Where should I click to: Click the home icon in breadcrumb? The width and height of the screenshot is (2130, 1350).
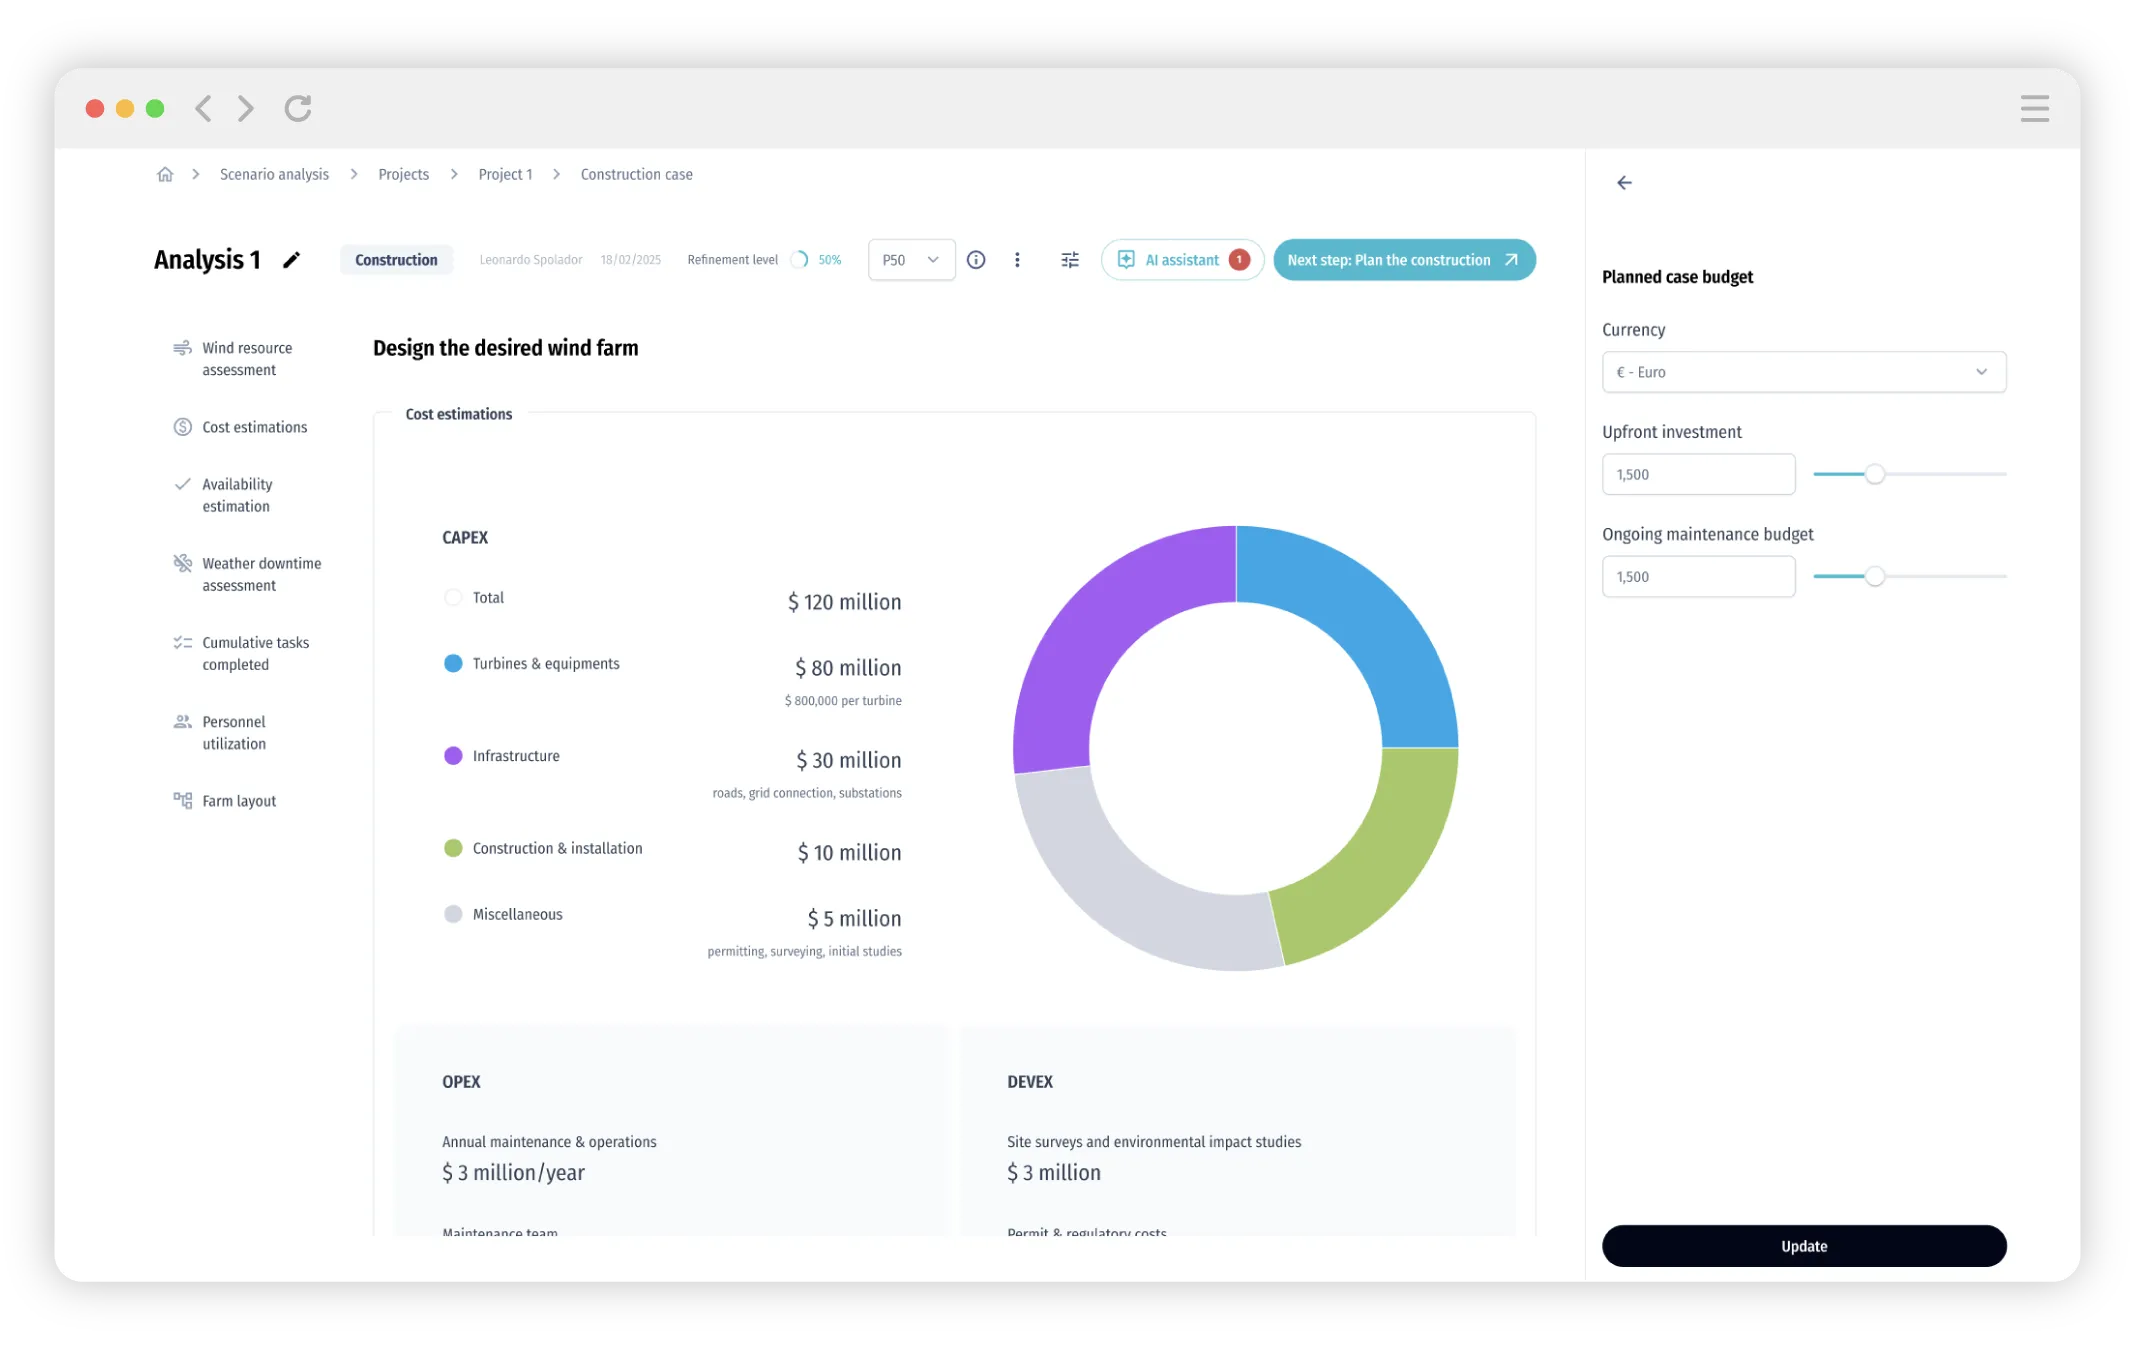click(165, 174)
